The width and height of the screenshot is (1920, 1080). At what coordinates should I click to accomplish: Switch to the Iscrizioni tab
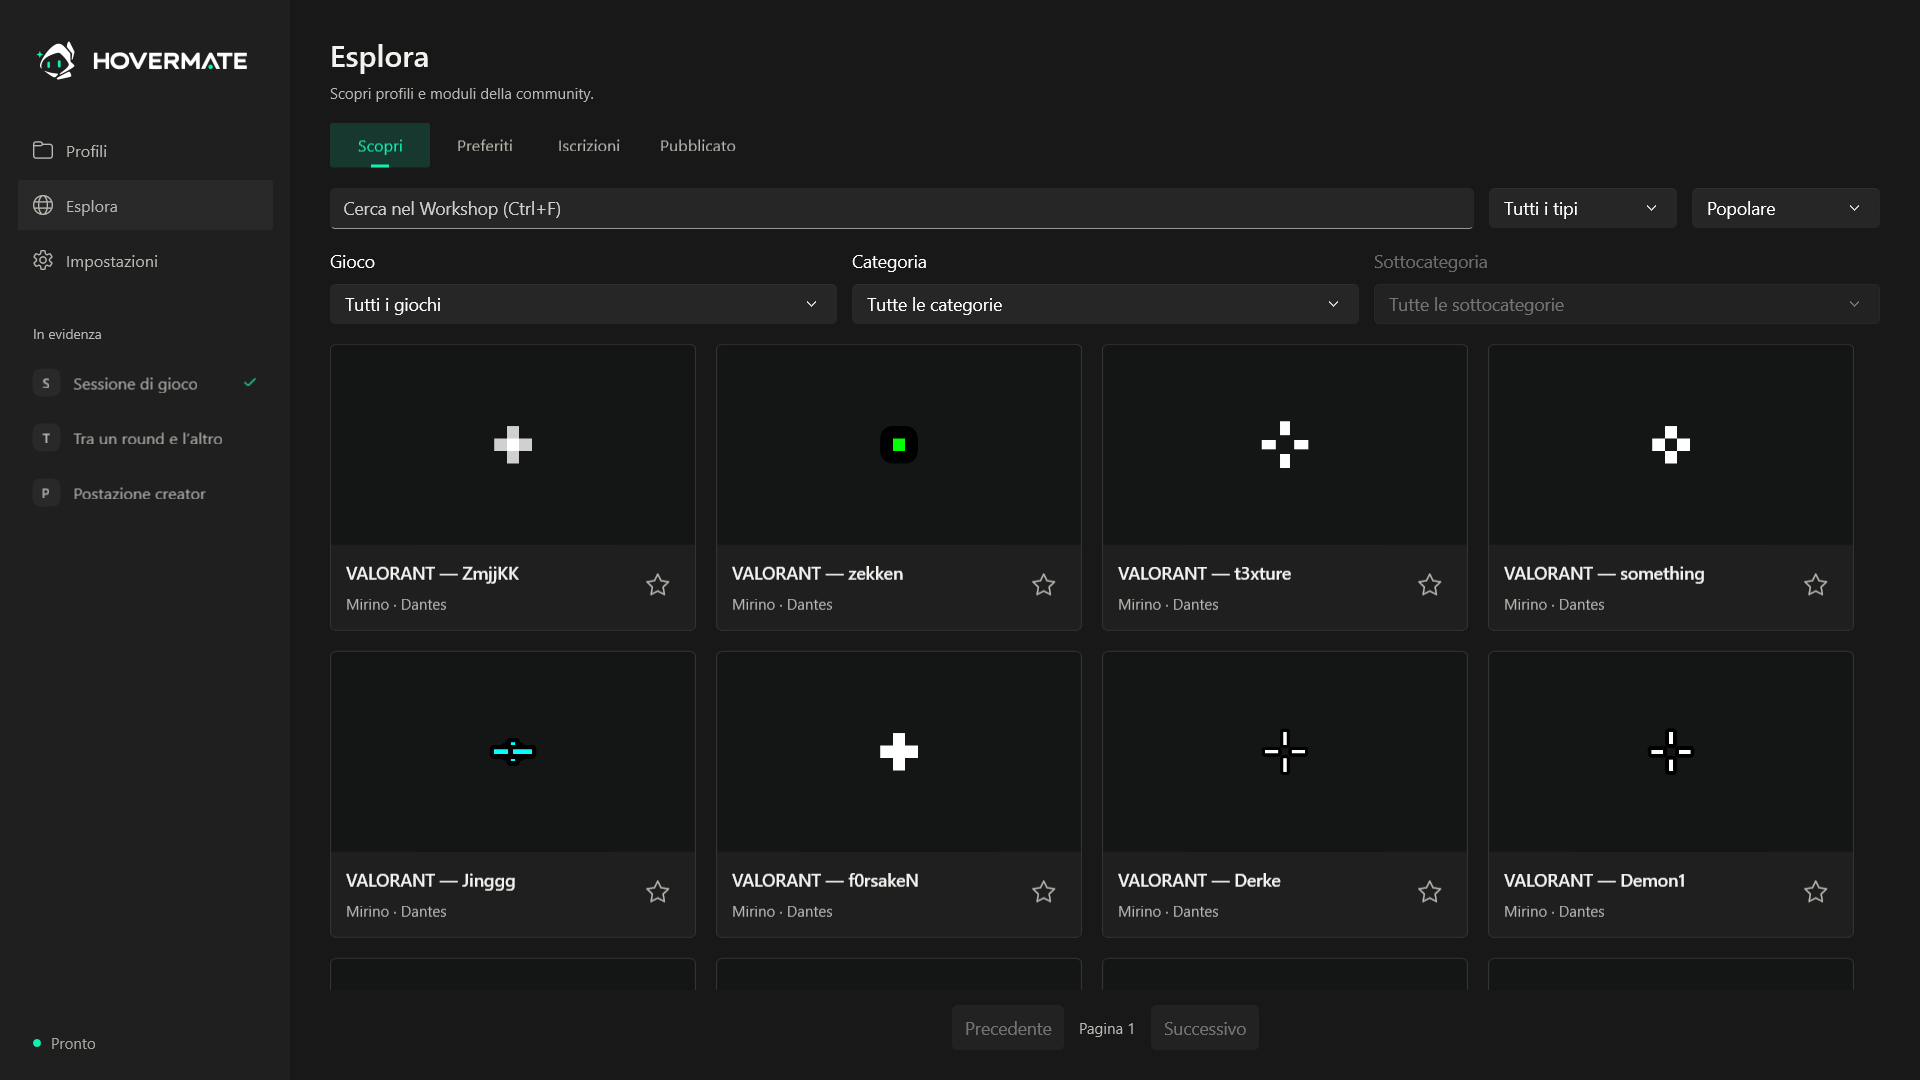589,145
